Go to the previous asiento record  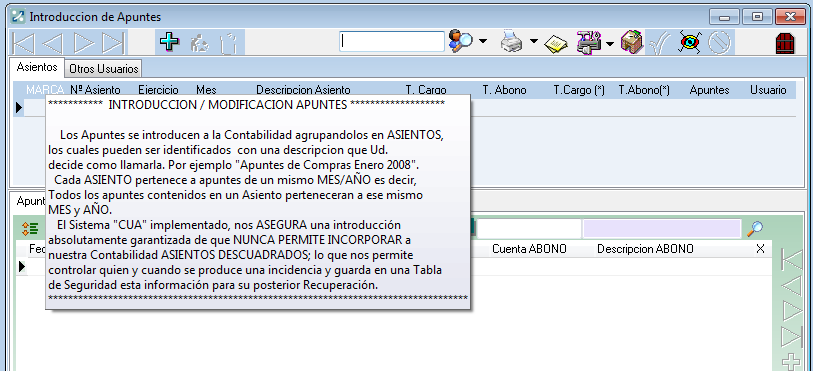click(52, 42)
